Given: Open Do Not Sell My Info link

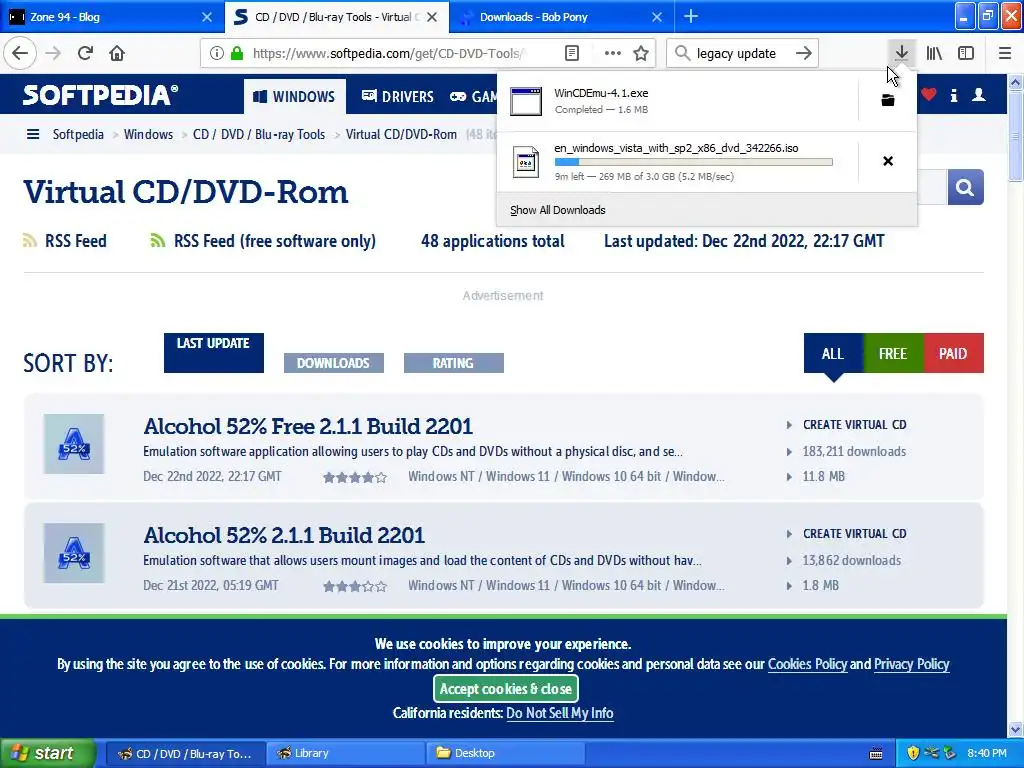Looking at the screenshot, I should [560, 713].
